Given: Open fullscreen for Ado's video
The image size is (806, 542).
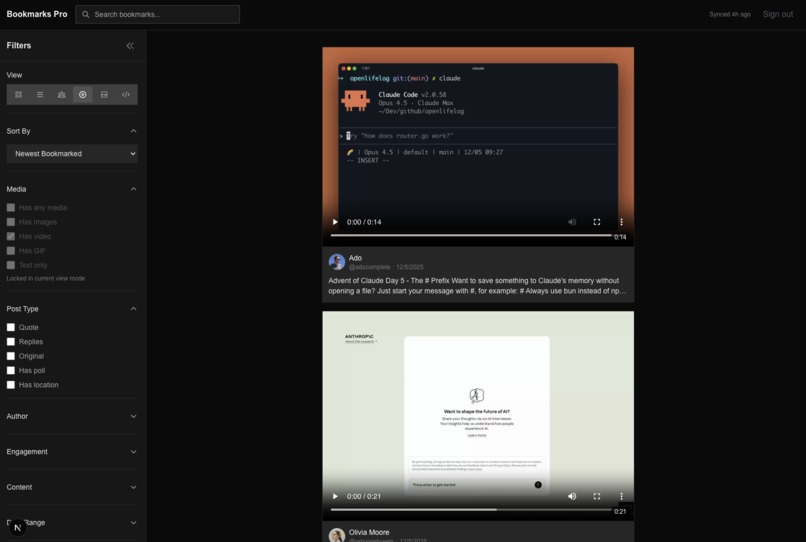Looking at the screenshot, I should point(597,222).
